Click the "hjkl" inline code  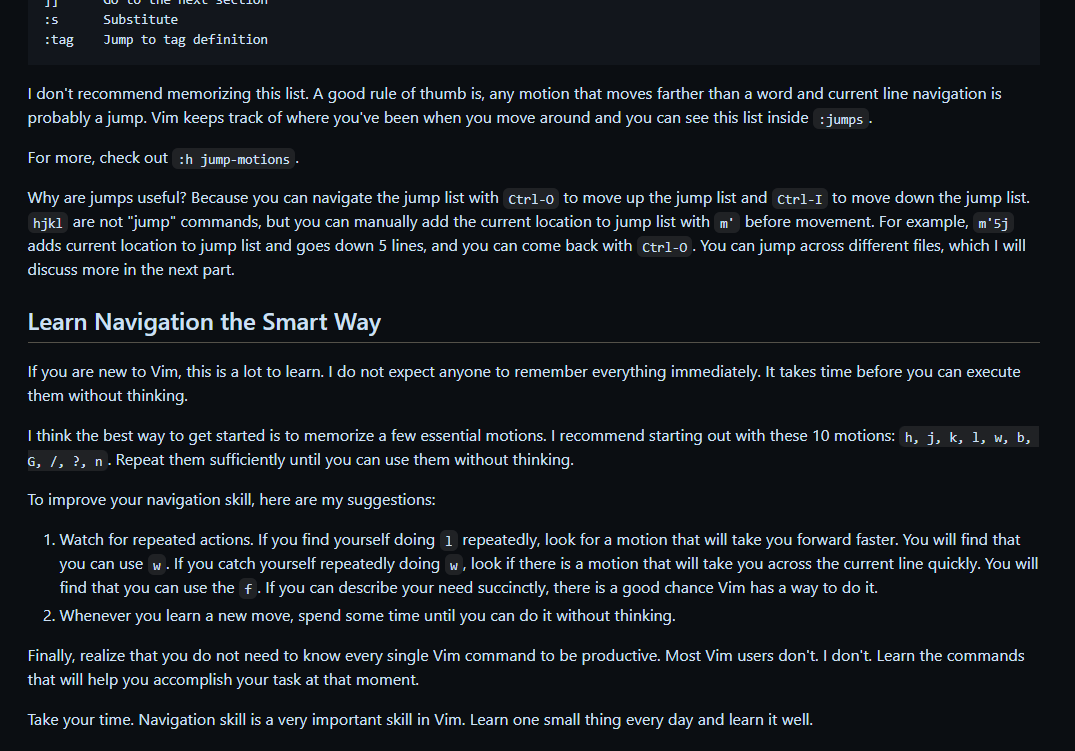tap(48, 222)
